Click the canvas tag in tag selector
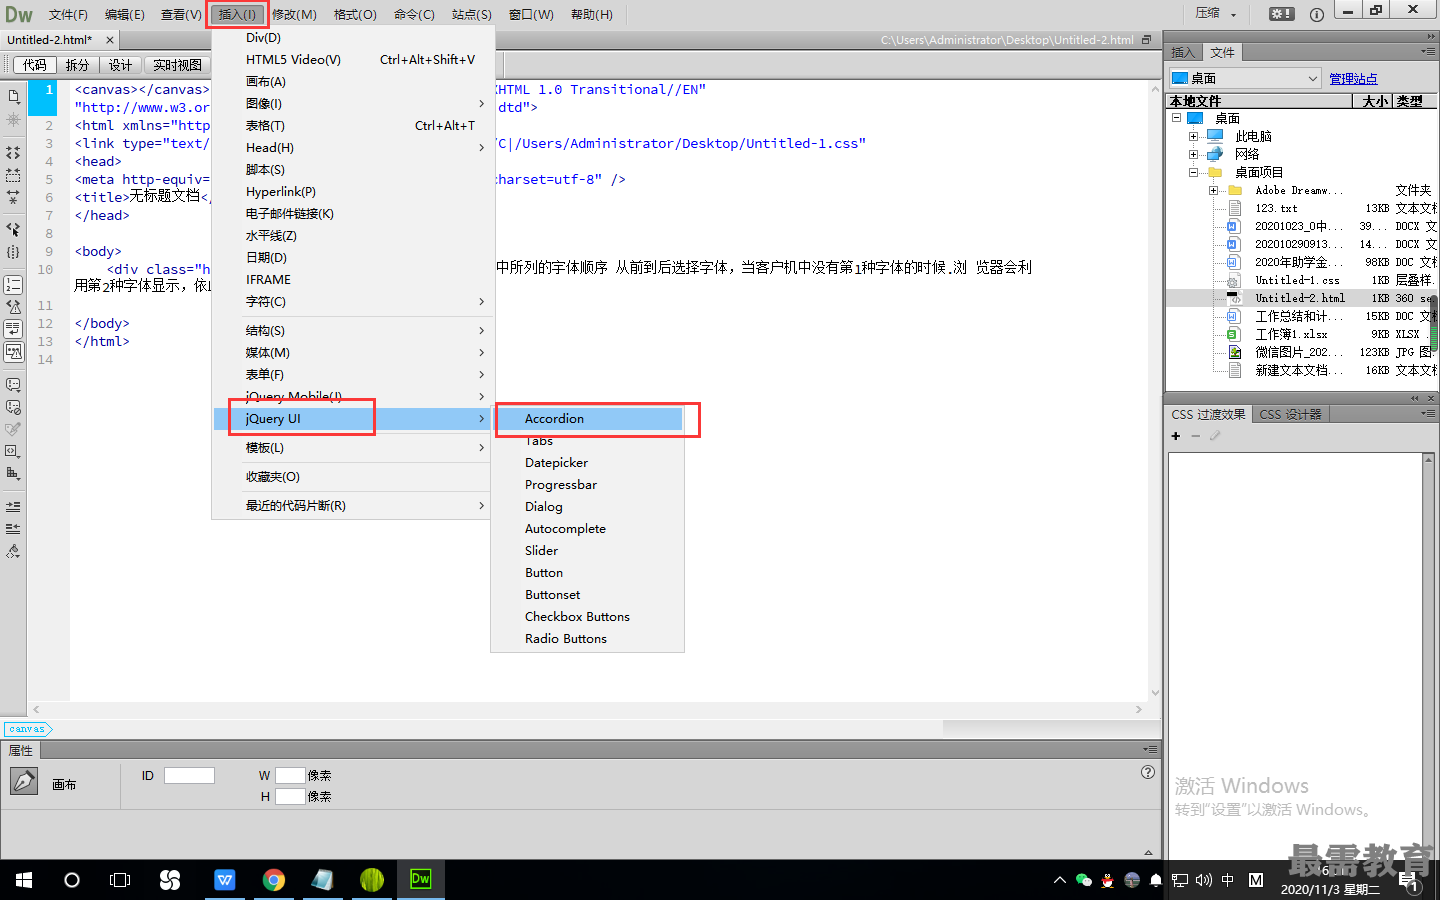This screenshot has width=1440, height=900. (x=27, y=729)
